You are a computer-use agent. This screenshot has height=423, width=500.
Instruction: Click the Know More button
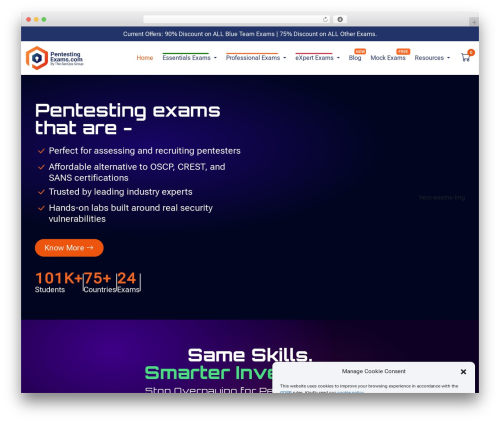coord(69,248)
